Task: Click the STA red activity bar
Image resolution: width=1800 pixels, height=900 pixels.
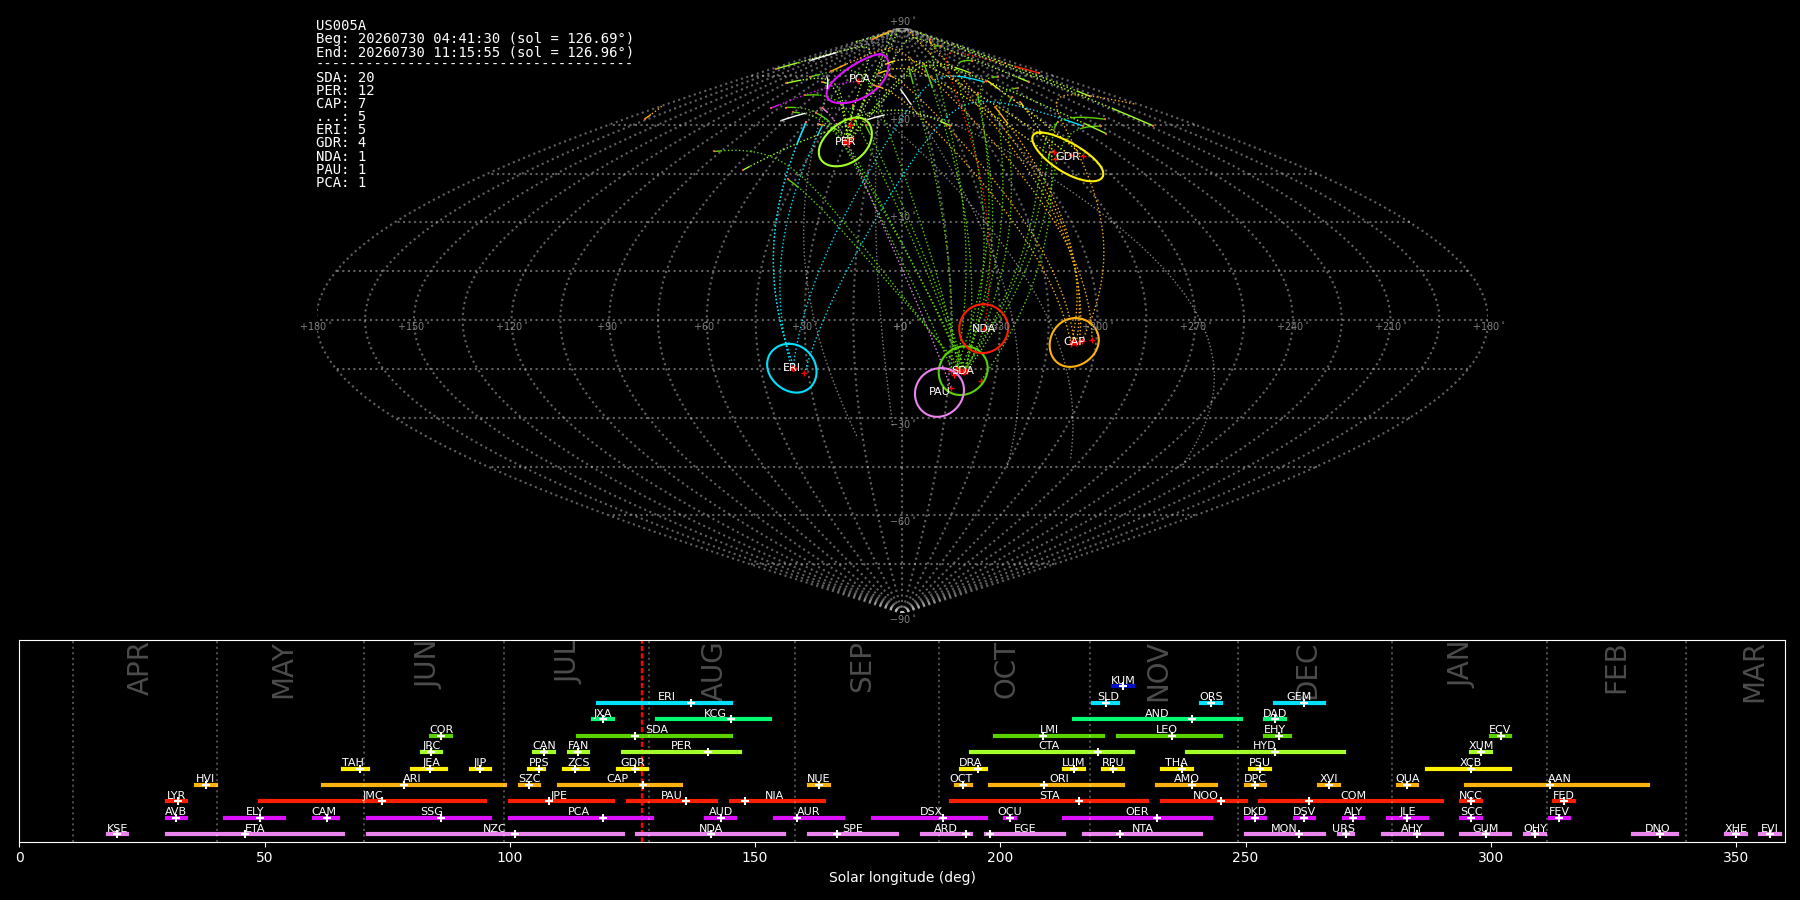Action: click(1049, 801)
